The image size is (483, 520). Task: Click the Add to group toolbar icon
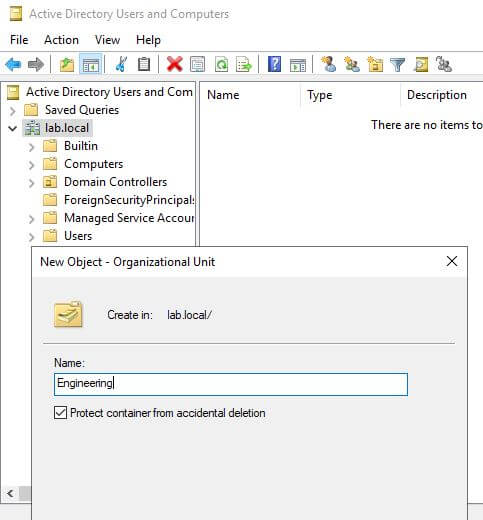coord(444,64)
